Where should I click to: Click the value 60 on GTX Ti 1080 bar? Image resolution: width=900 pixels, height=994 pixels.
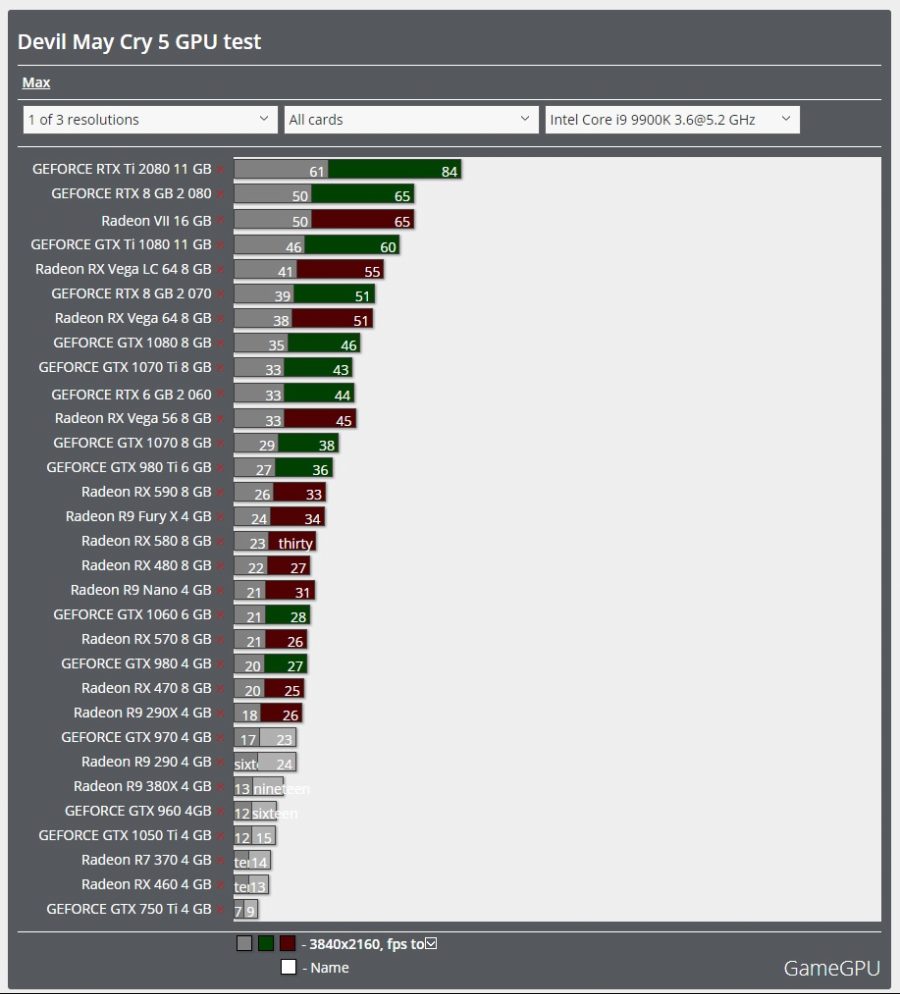[x=388, y=247]
